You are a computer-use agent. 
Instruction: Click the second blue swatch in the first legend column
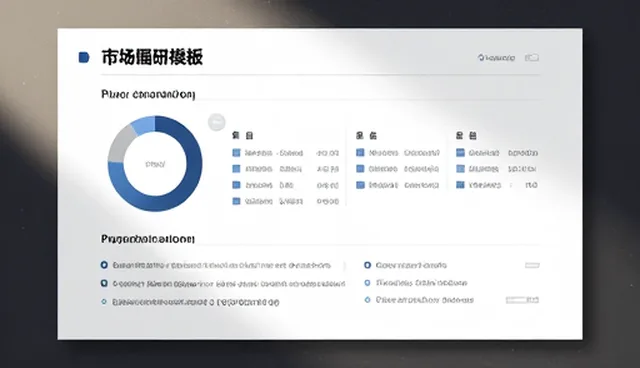tap(236, 169)
